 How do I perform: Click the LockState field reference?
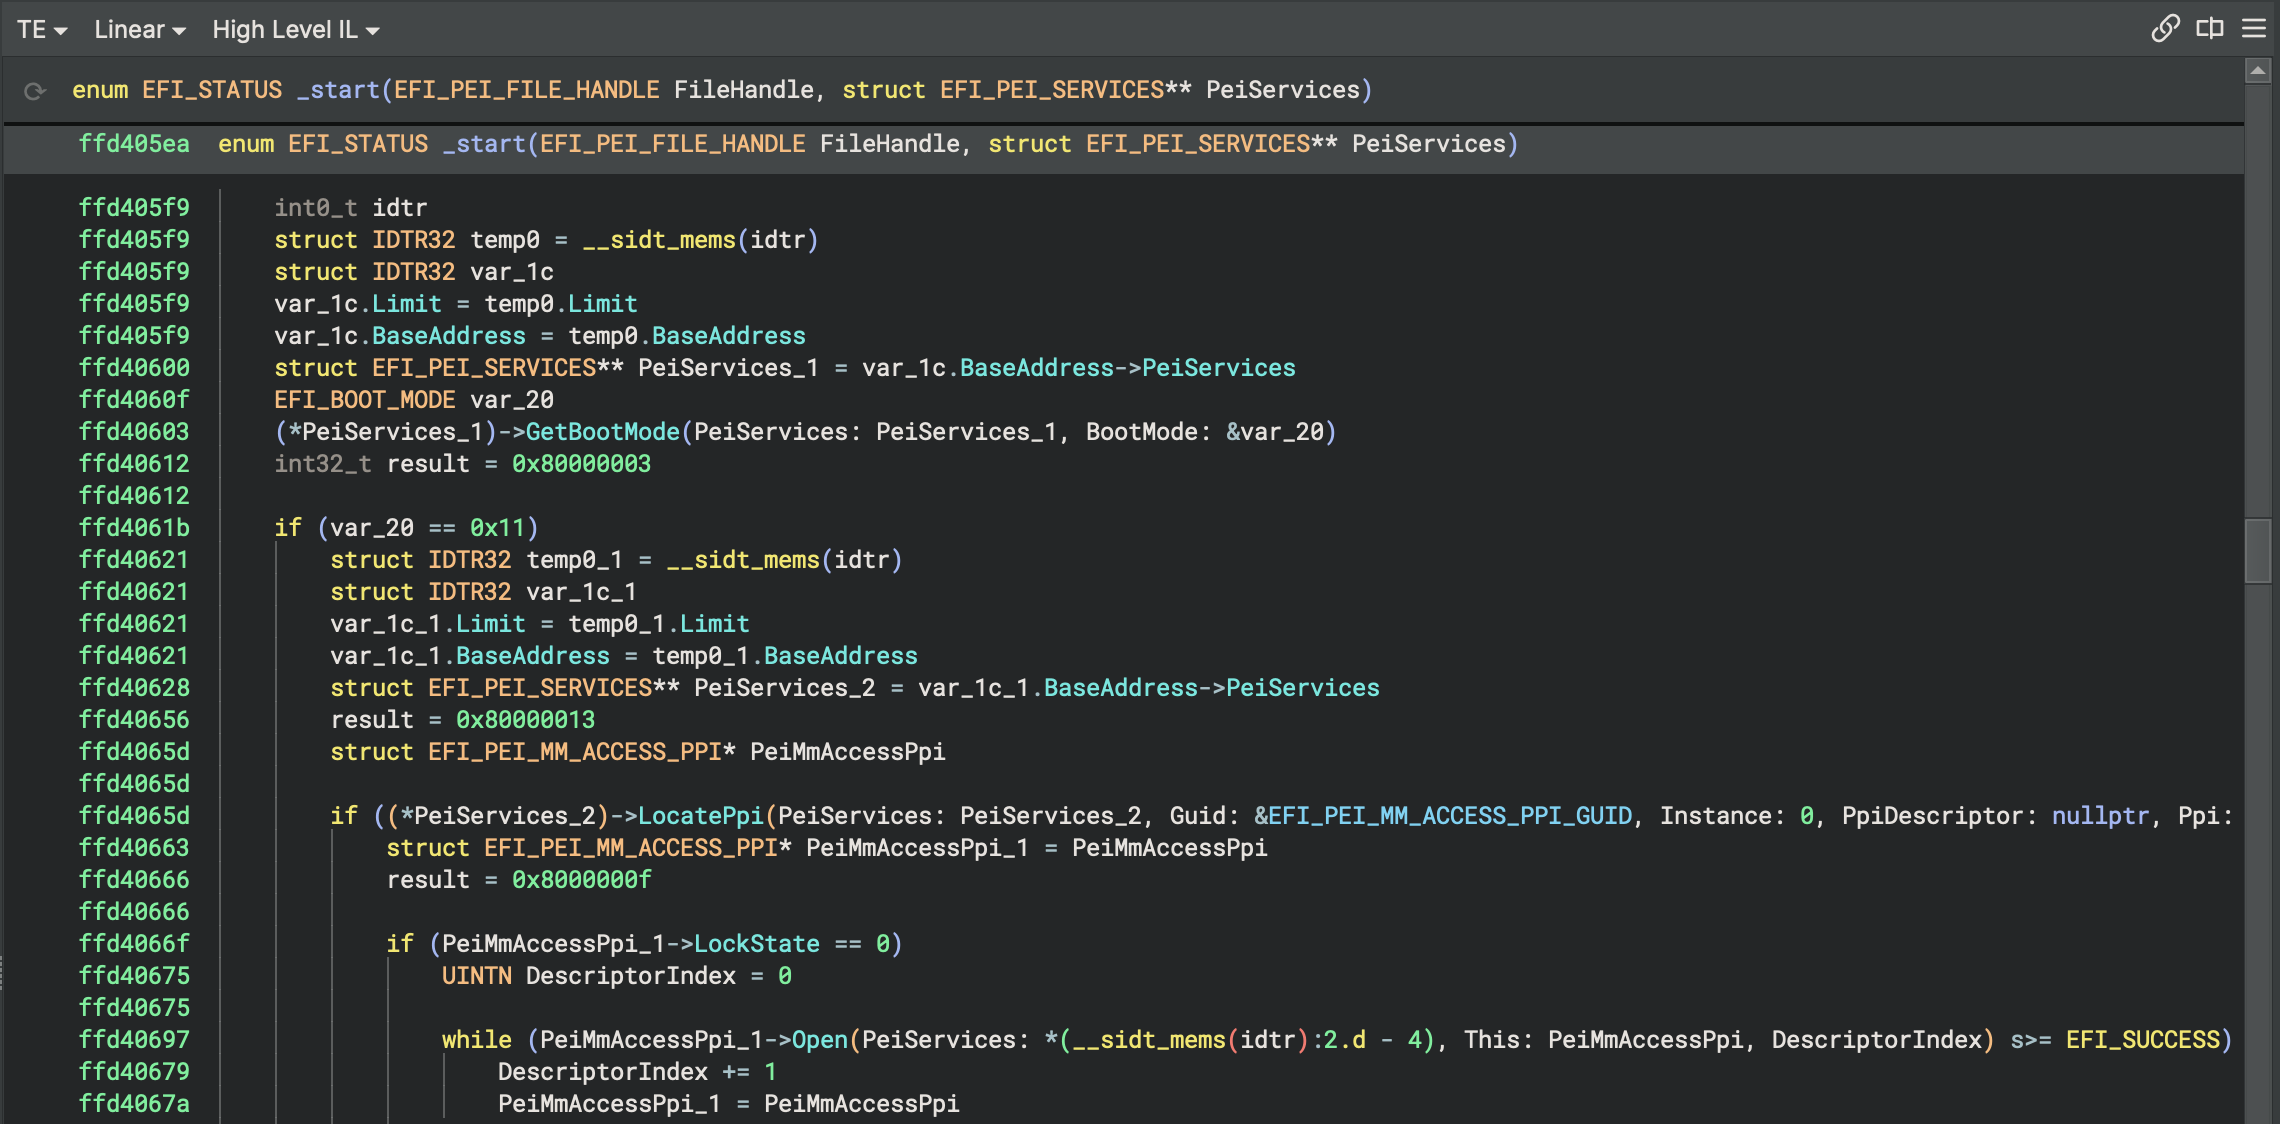[756, 944]
